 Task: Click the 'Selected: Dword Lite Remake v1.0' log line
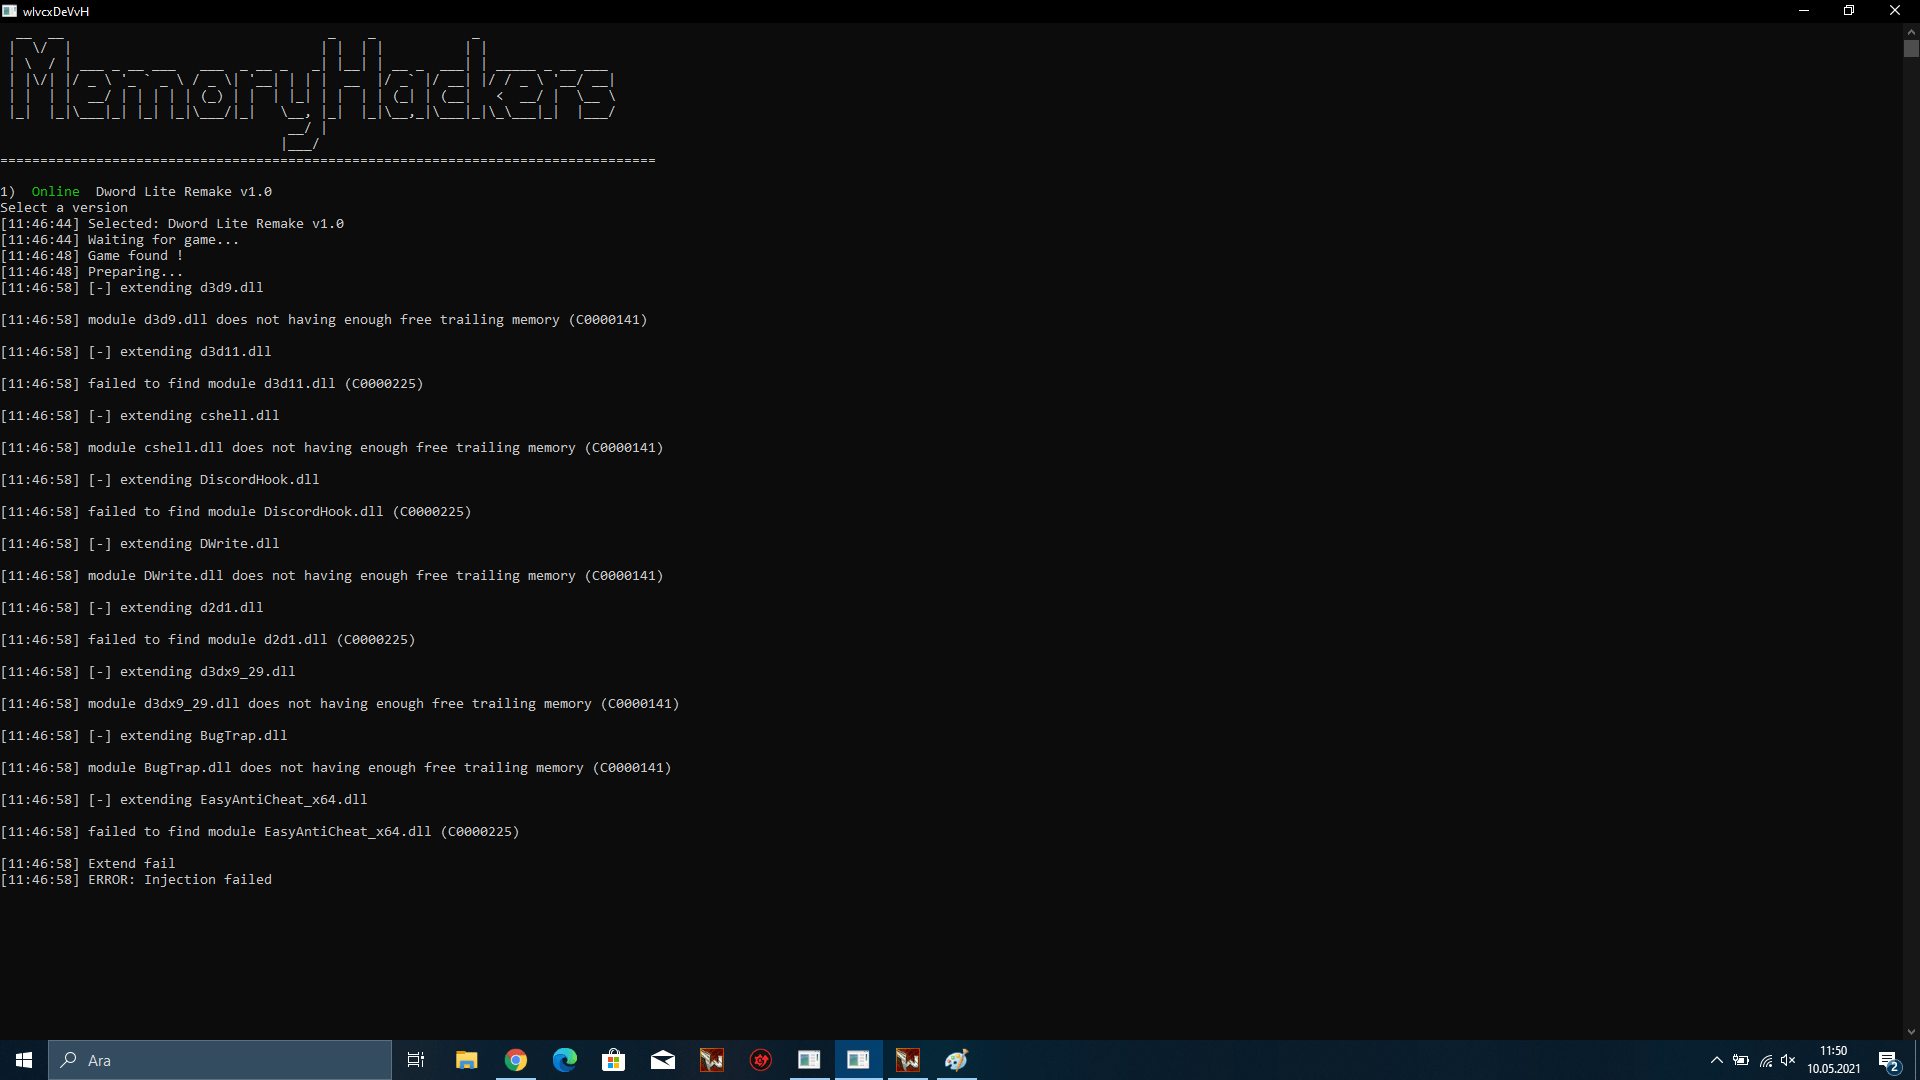click(x=172, y=223)
